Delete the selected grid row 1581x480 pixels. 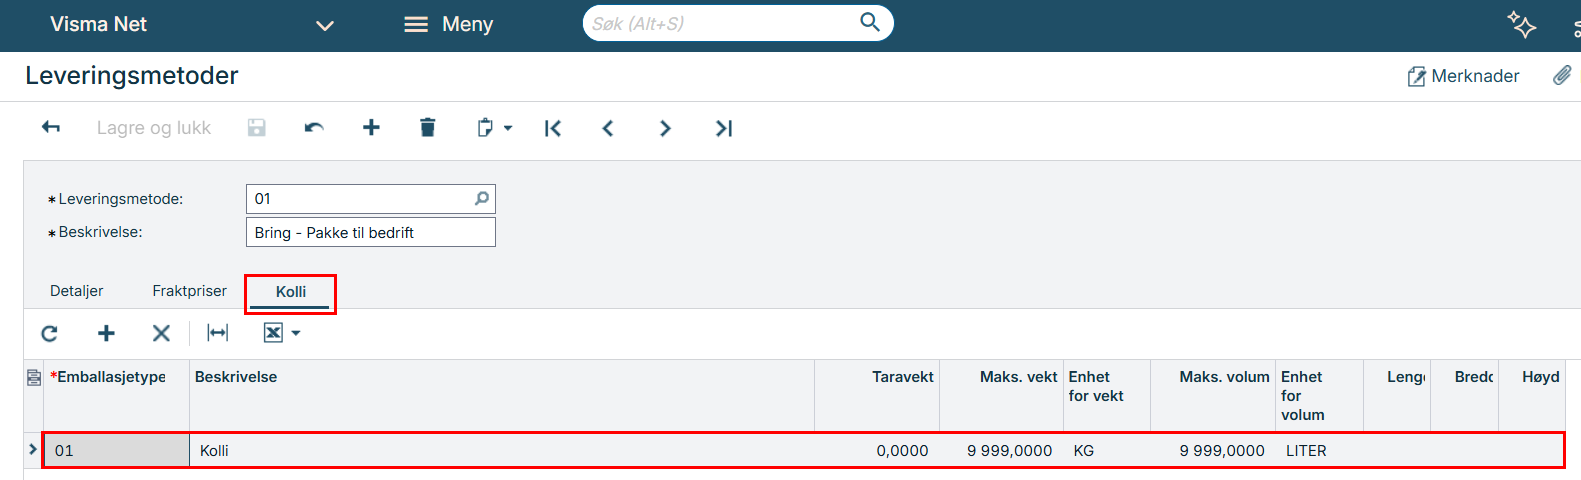click(x=161, y=333)
